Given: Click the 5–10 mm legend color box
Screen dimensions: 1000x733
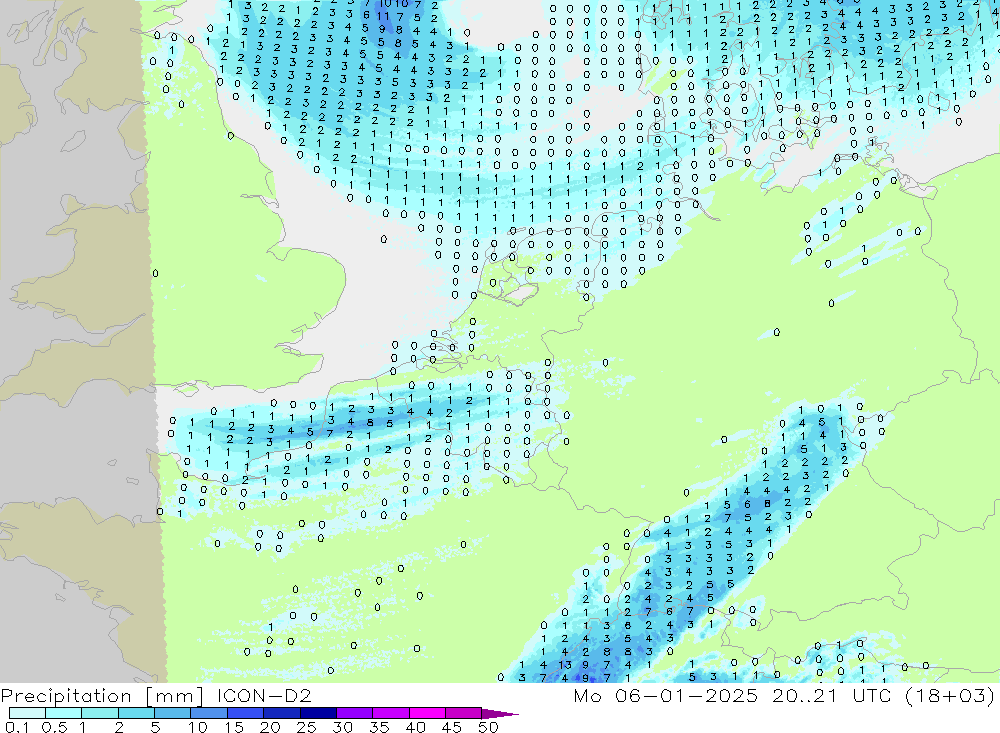Looking at the screenshot, I should pos(172,713).
